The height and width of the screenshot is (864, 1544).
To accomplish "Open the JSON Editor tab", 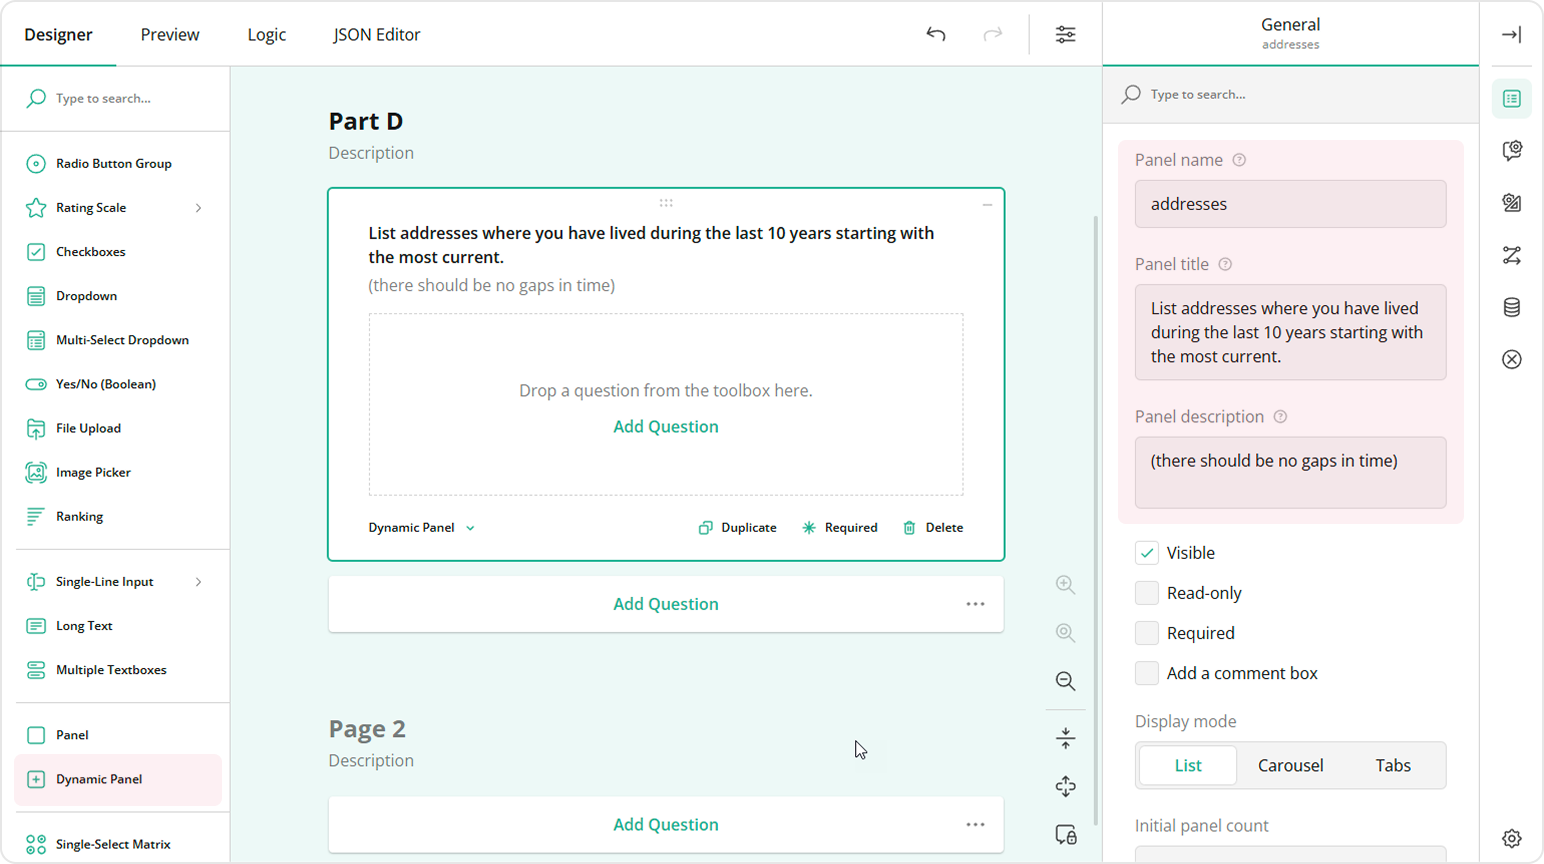I will coord(376,34).
